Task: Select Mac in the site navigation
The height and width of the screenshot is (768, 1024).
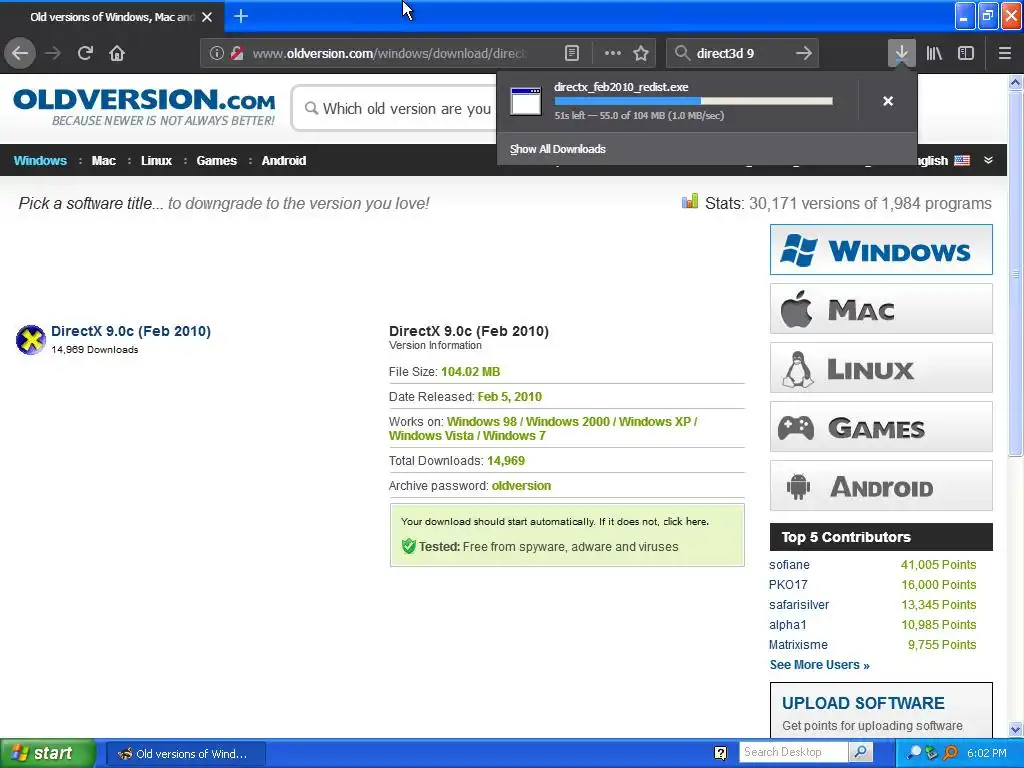Action: coord(103,161)
